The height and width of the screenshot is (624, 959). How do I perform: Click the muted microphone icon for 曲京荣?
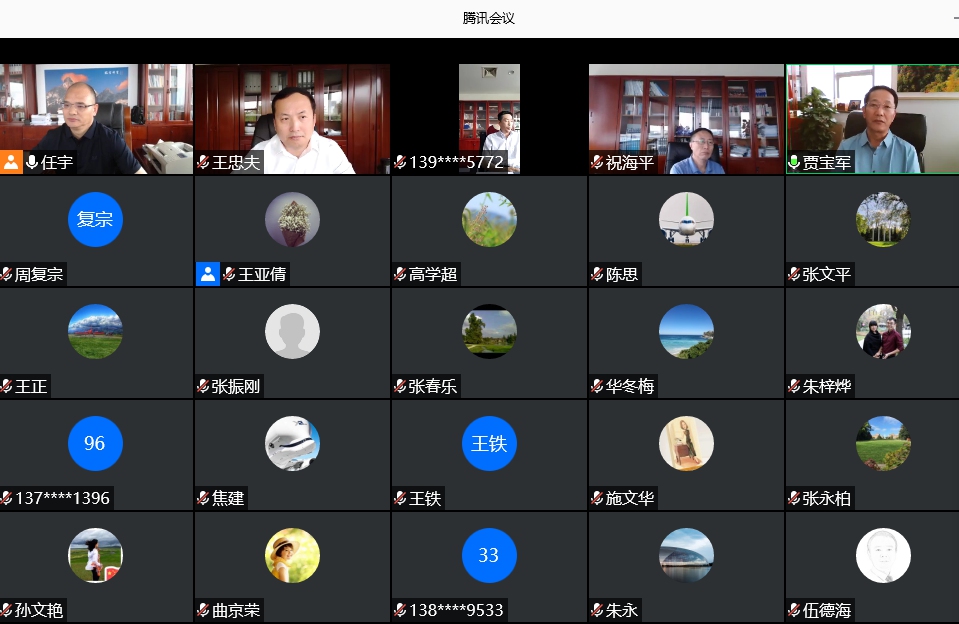pos(204,610)
